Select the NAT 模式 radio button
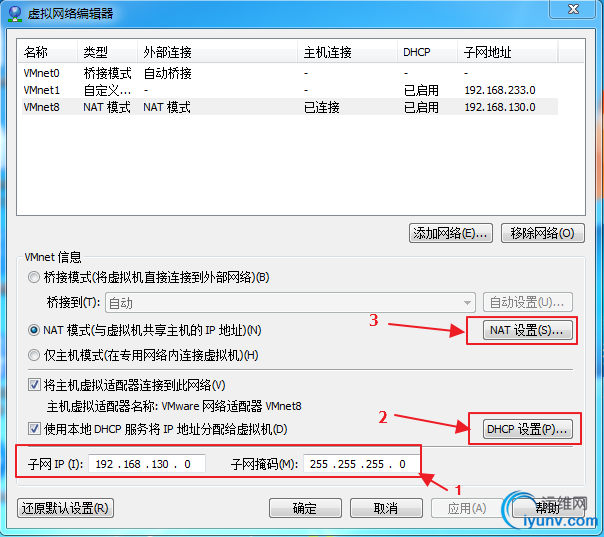The image size is (604, 537). point(34,330)
